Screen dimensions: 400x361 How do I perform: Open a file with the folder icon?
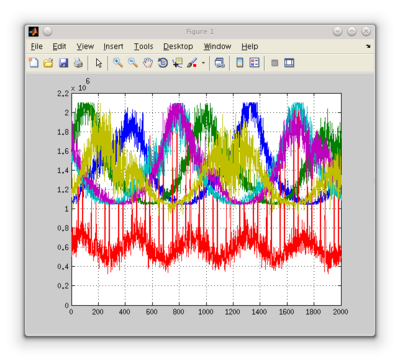pos(48,63)
